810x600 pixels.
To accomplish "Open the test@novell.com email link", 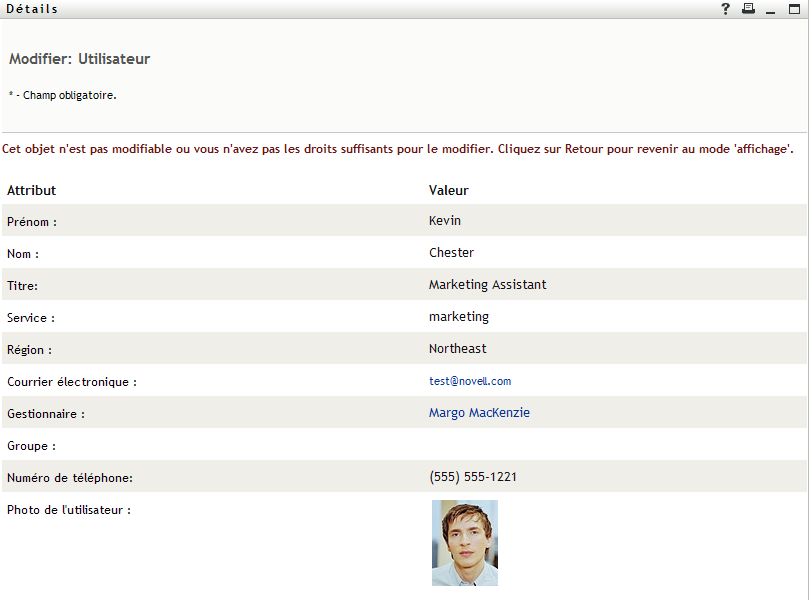I will 470,381.
